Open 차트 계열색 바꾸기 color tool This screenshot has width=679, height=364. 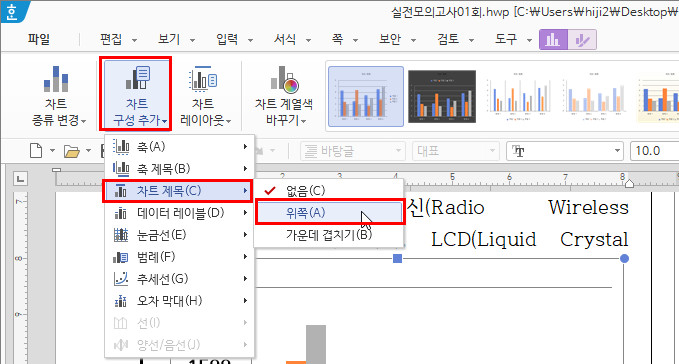coord(284,96)
